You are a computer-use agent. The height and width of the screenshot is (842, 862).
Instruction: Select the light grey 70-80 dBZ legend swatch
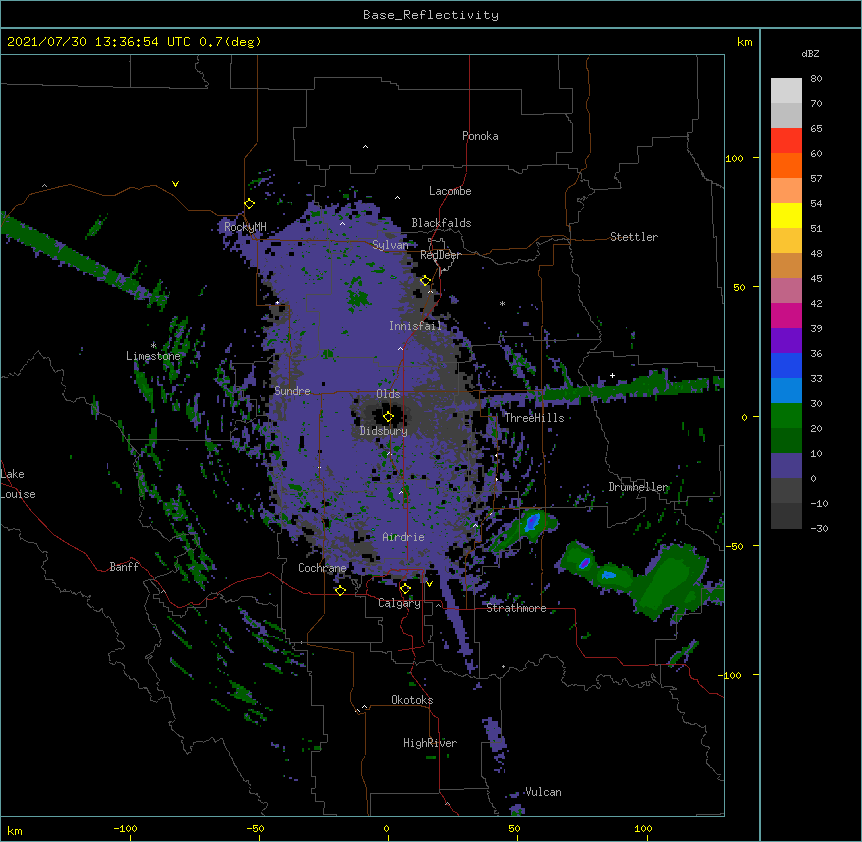tap(786, 90)
